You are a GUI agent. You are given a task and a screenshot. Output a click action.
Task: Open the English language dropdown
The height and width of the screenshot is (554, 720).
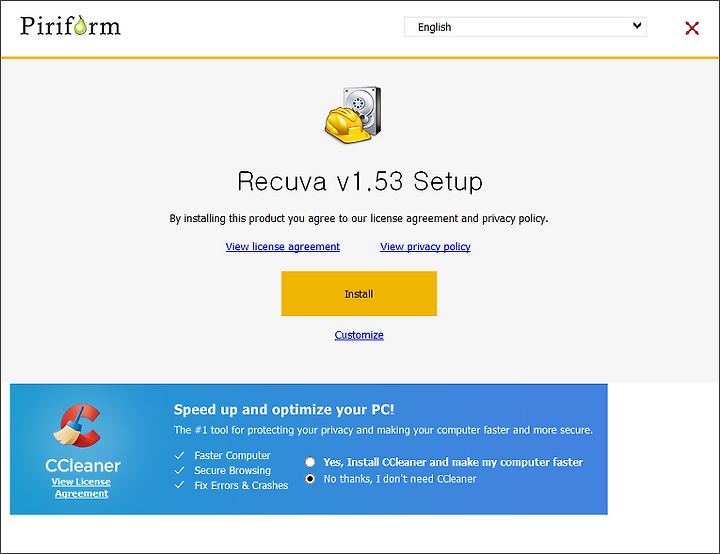pyautogui.click(x=525, y=27)
